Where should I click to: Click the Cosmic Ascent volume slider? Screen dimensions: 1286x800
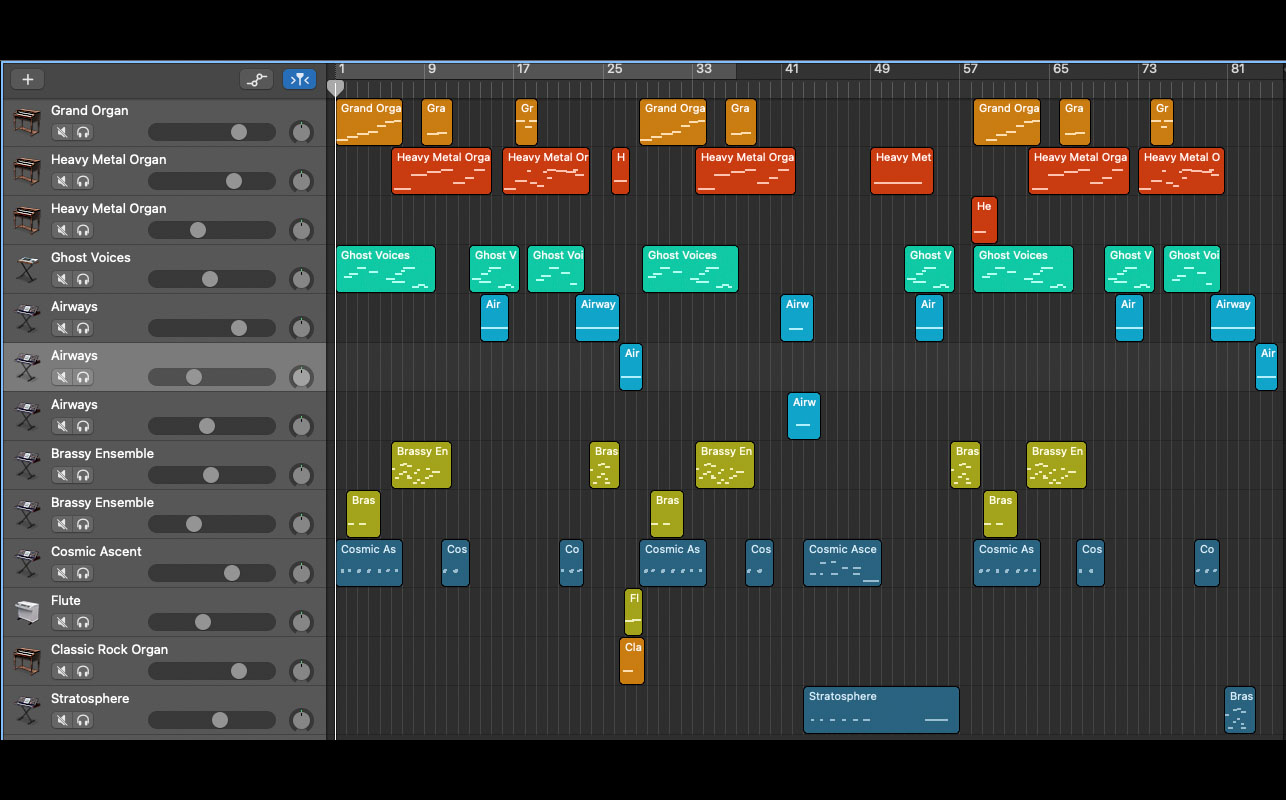(x=212, y=573)
